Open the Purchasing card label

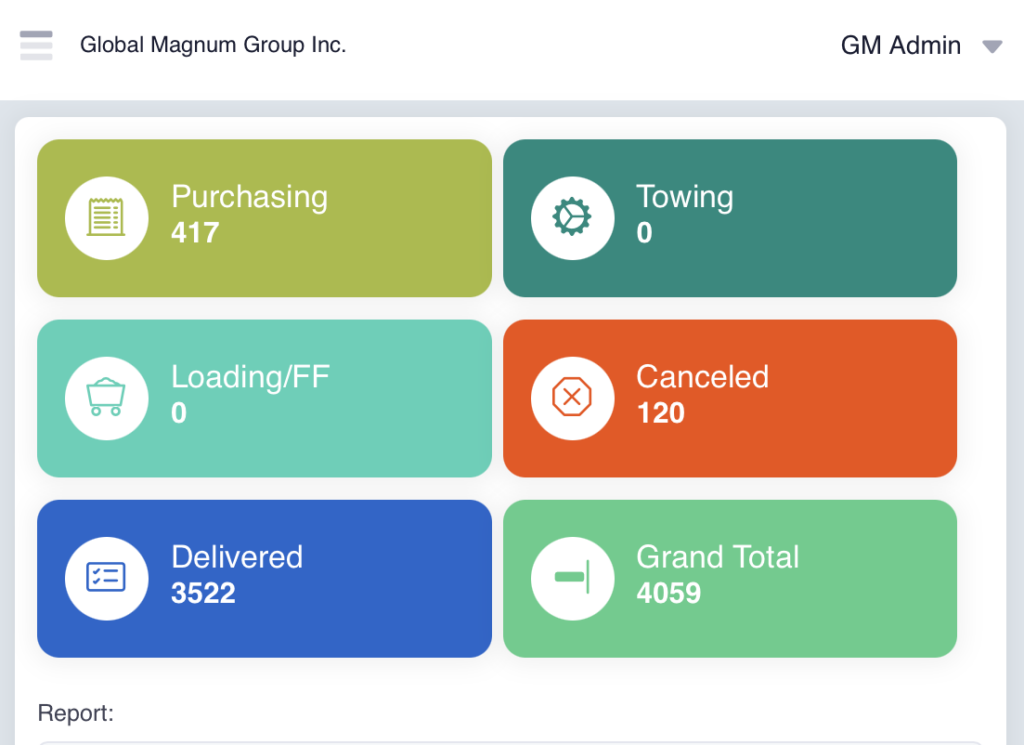[x=249, y=197]
